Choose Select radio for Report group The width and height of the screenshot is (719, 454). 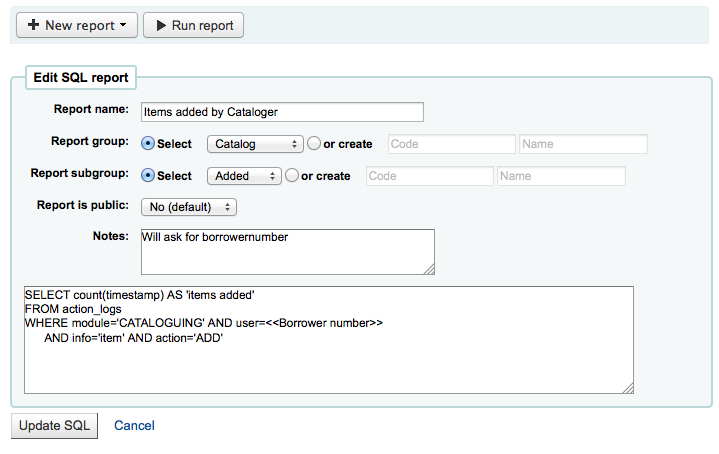click(149, 144)
